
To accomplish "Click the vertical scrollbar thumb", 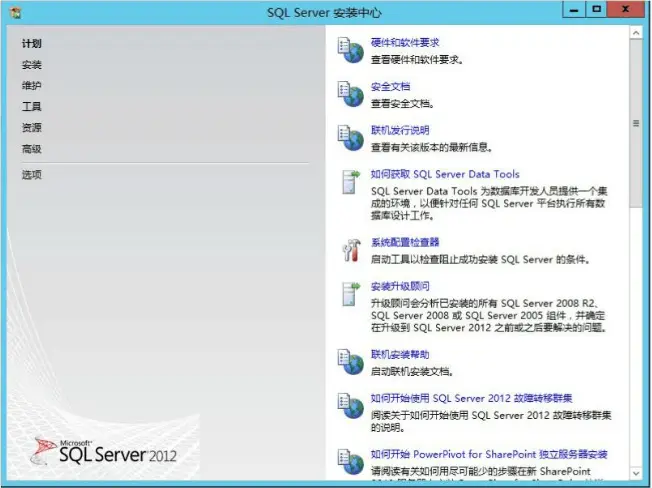I will tap(636, 123).
